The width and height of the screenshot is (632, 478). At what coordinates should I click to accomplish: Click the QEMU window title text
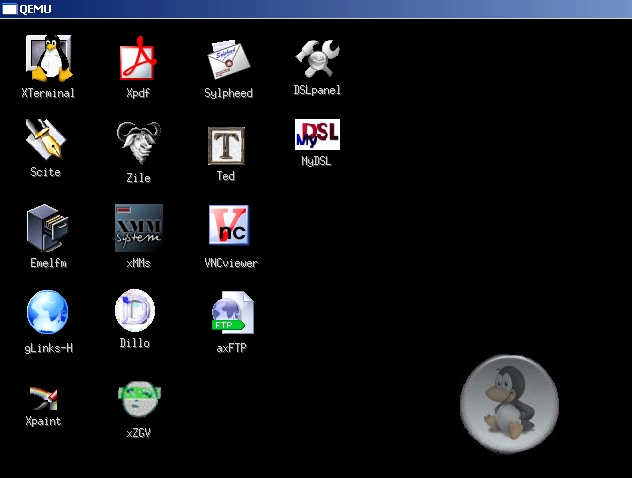(35, 9)
